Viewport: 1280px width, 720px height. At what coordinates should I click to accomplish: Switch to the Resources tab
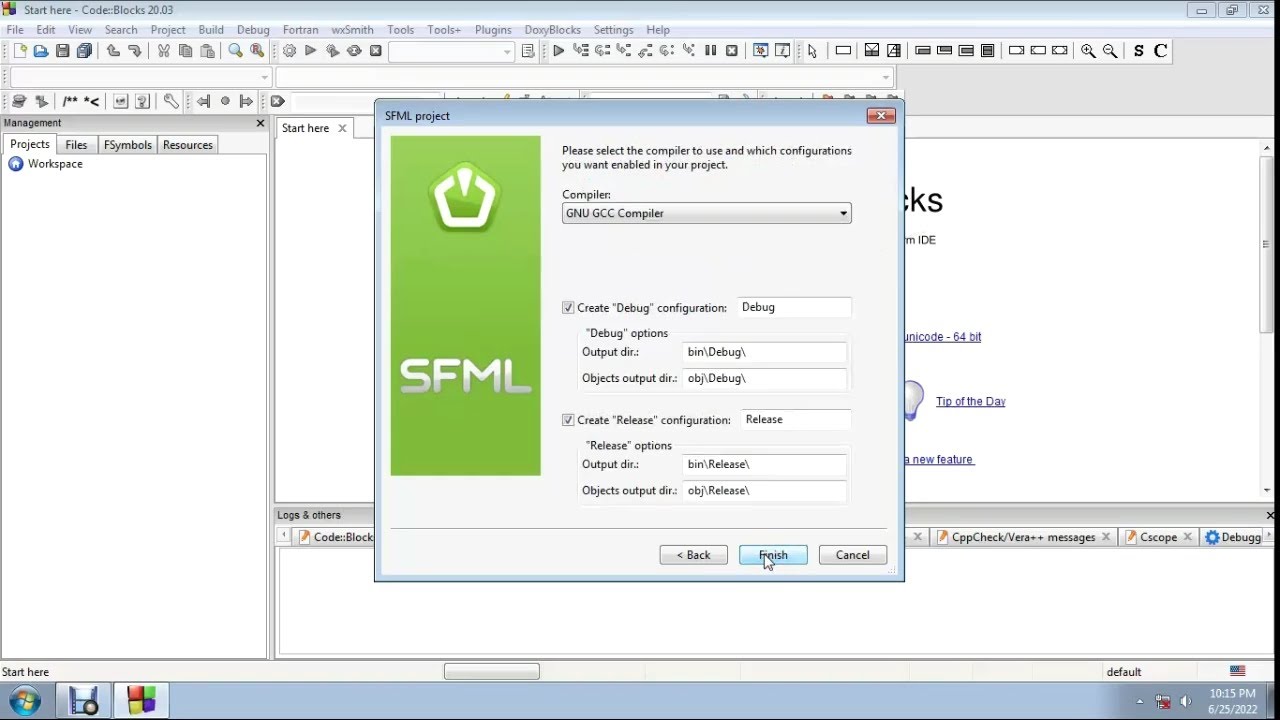(188, 145)
